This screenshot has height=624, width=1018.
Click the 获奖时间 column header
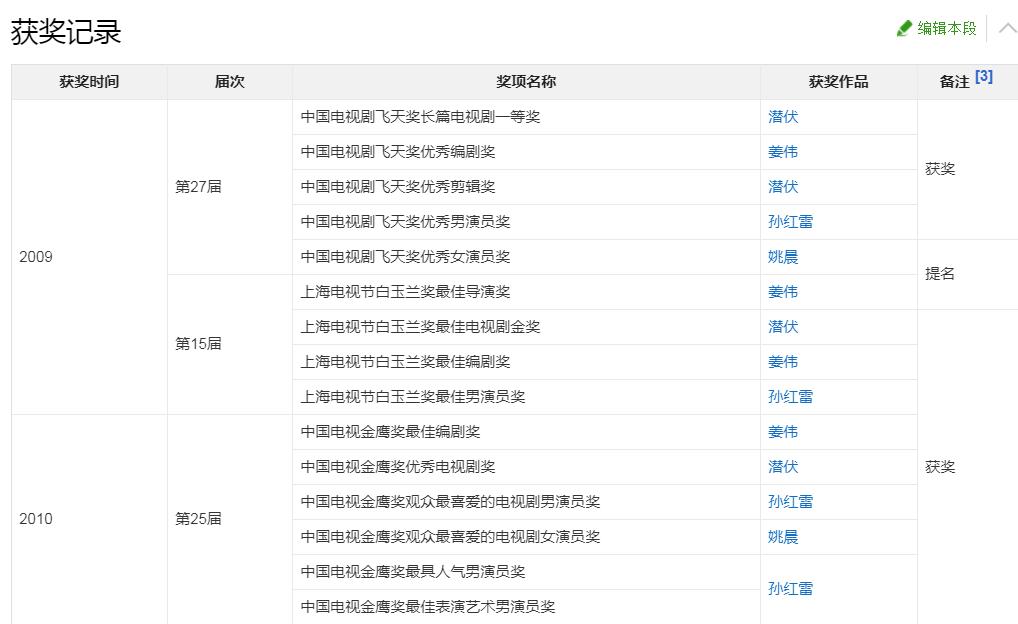pos(88,81)
